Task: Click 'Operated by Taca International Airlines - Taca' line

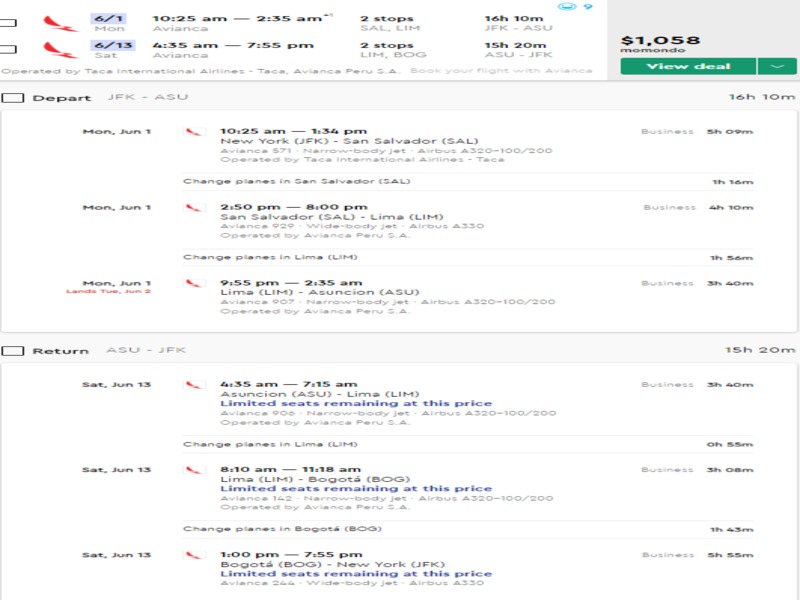Action: pyautogui.click(x=362, y=160)
